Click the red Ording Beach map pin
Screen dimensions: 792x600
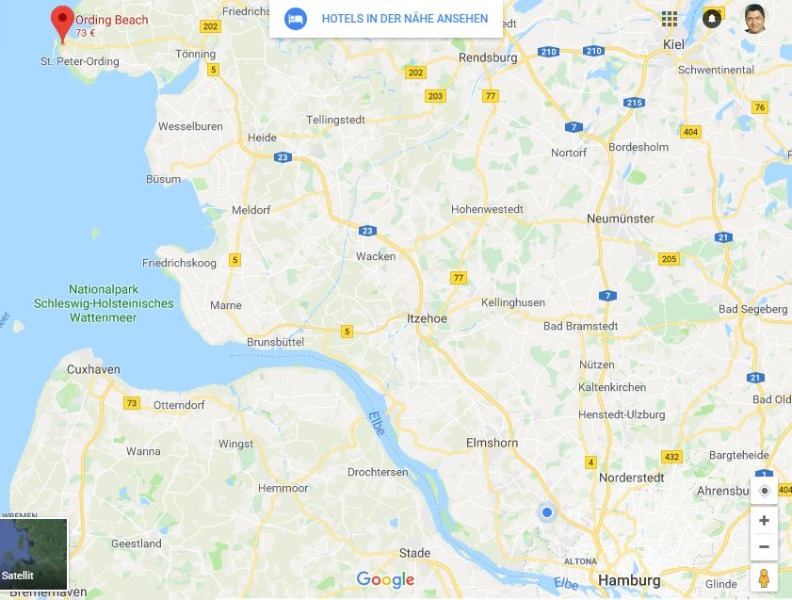pyautogui.click(x=62, y=23)
